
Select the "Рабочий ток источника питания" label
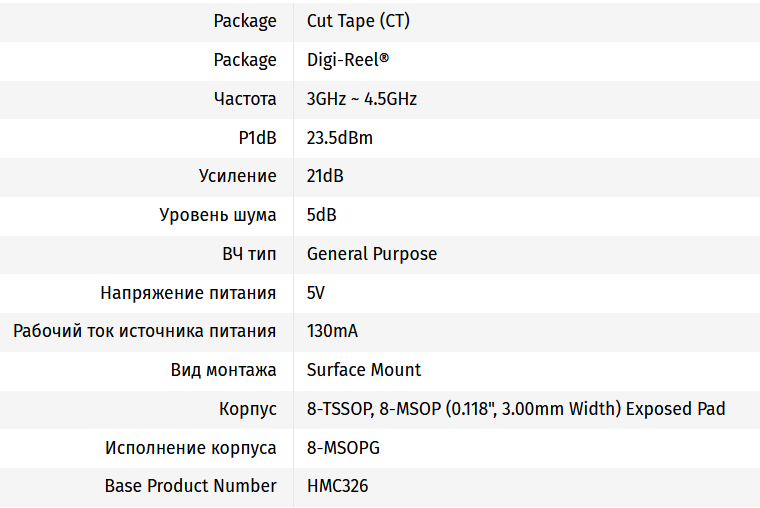(145, 331)
